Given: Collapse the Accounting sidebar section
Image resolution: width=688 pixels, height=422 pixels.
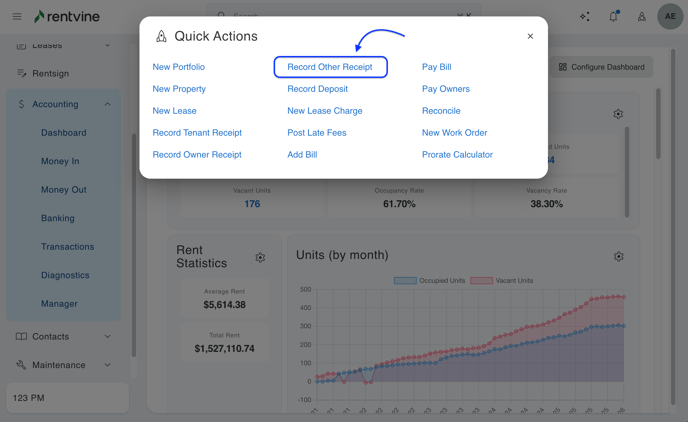Looking at the screenshot, I should coord(107,104).
